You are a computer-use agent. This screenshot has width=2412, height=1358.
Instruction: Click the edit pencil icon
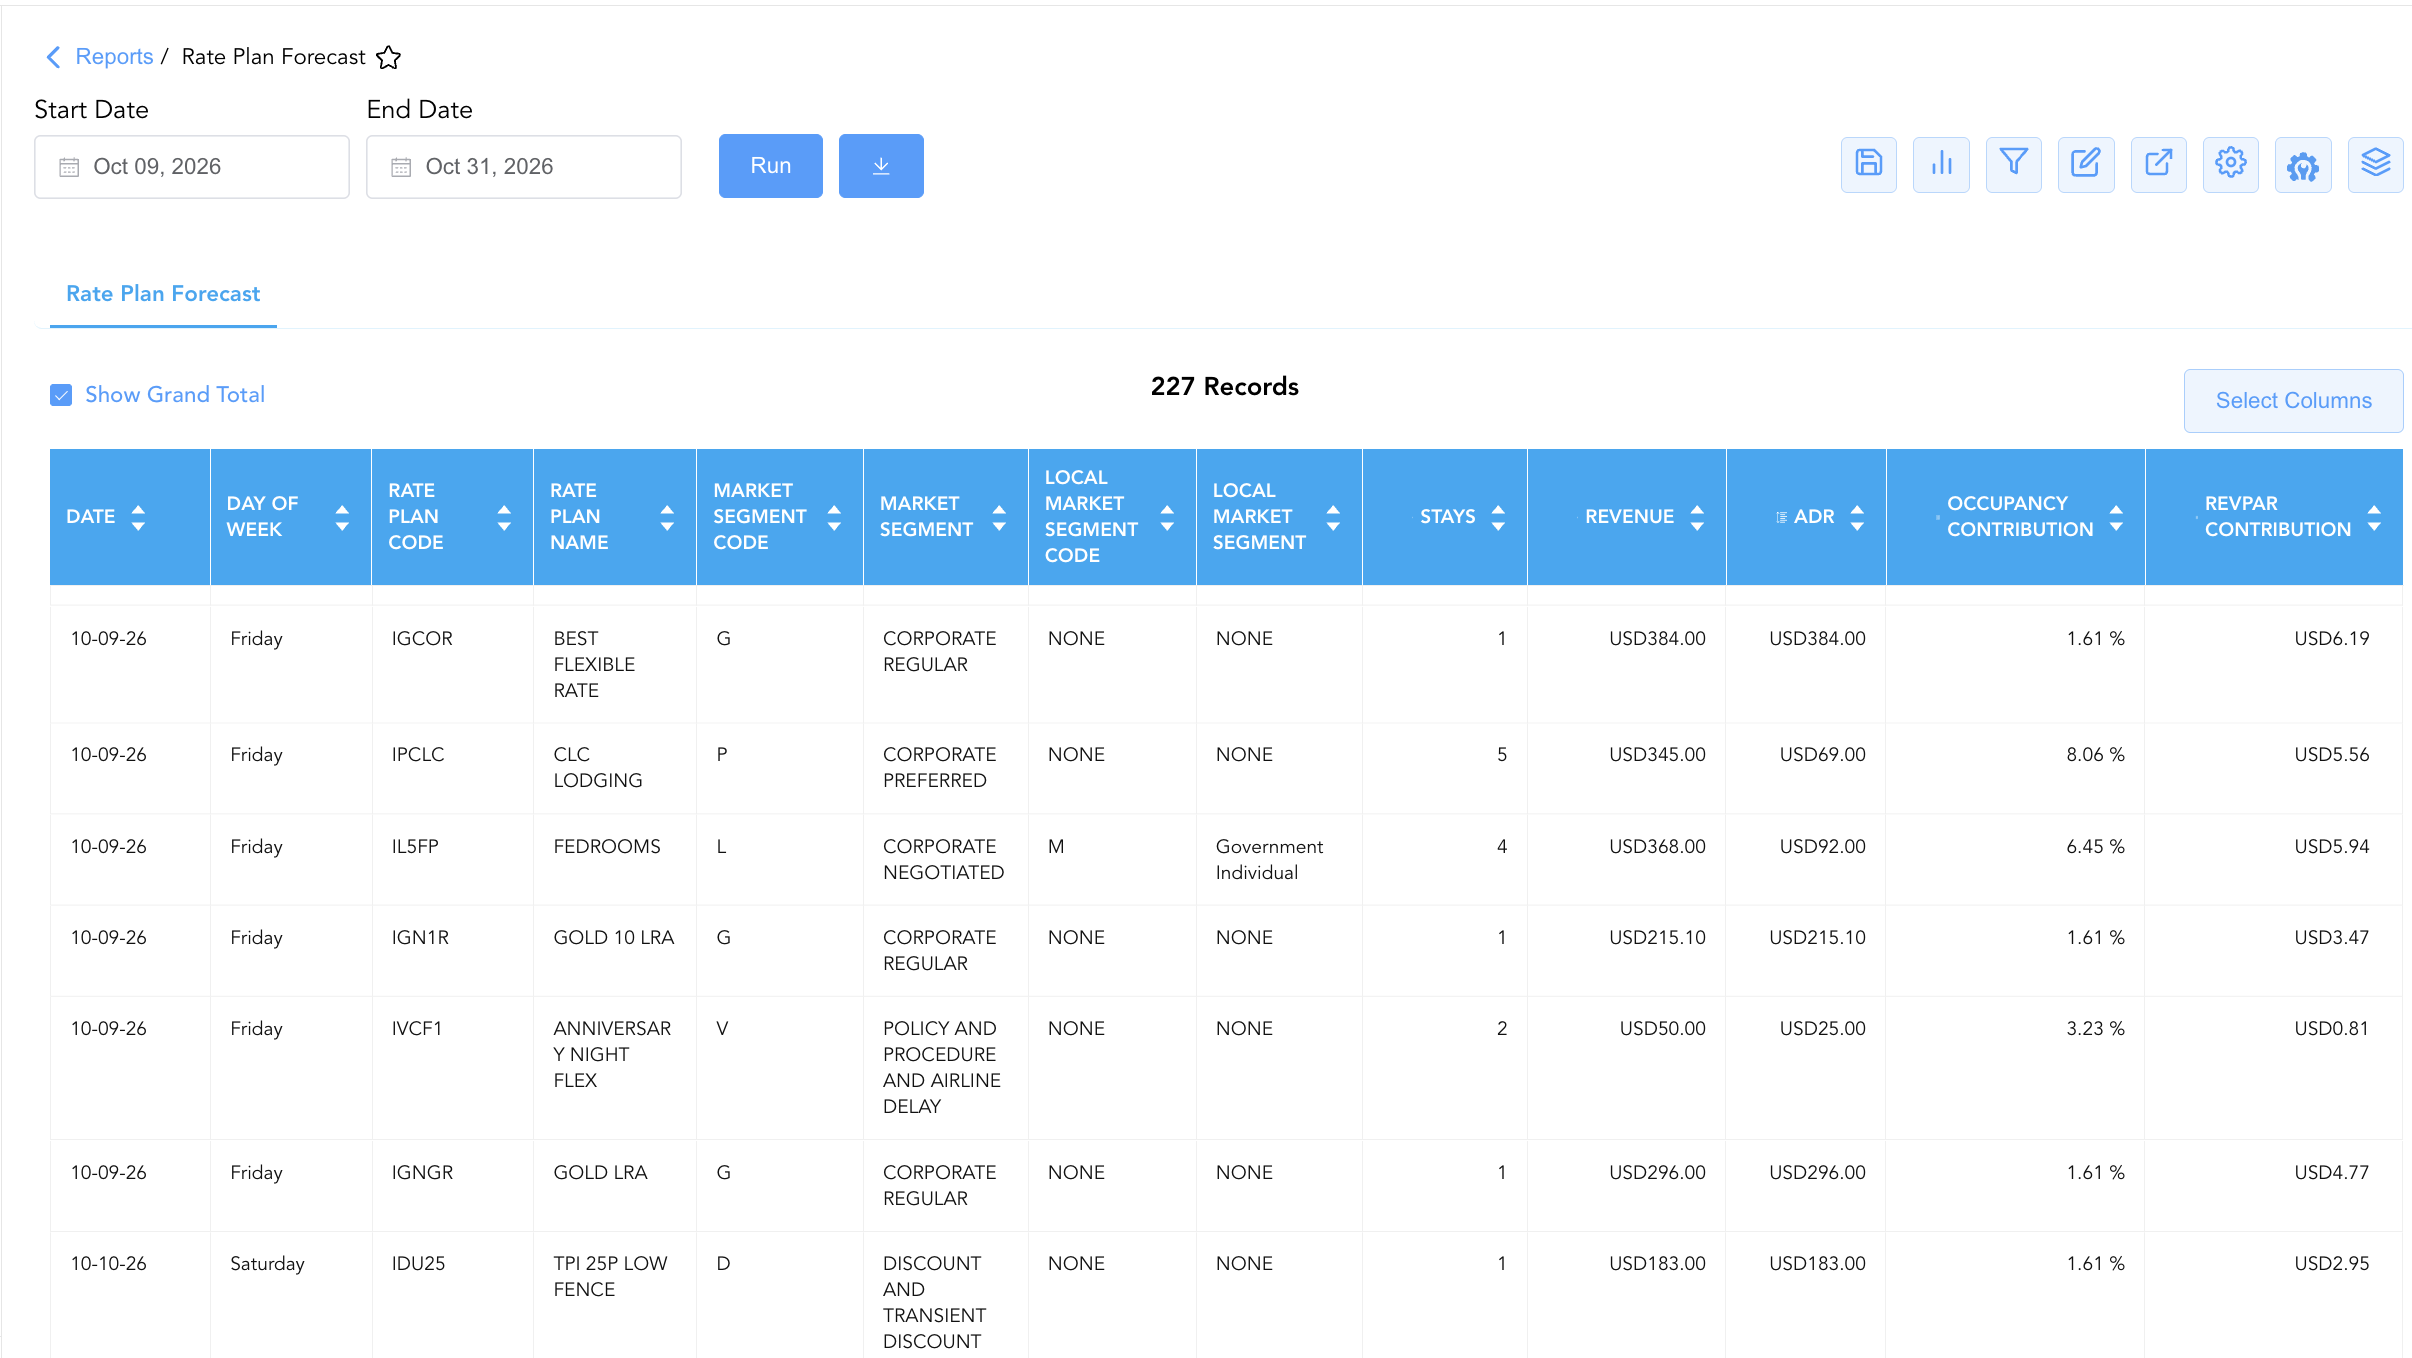[x=2086, y=165]
